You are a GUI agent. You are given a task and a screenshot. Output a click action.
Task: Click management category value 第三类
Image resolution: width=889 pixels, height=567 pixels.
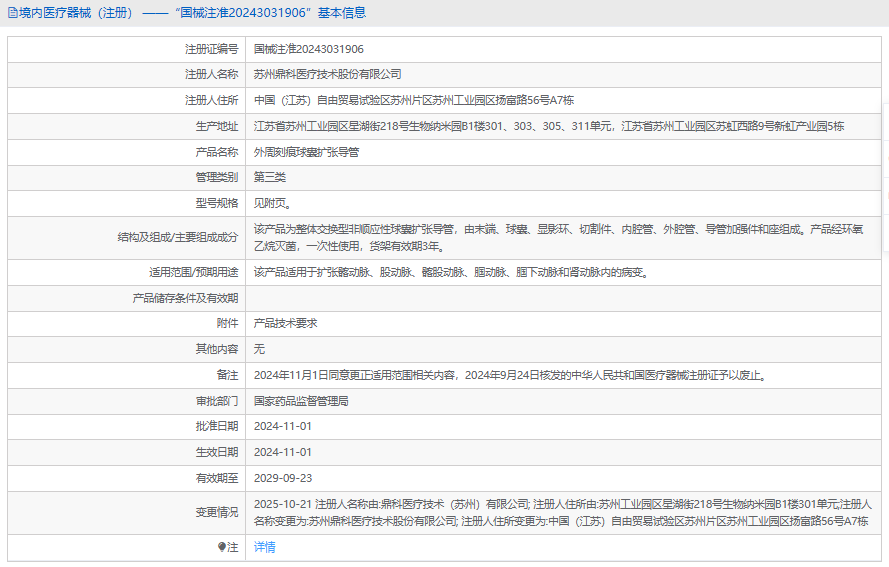(x=270, y=177)
